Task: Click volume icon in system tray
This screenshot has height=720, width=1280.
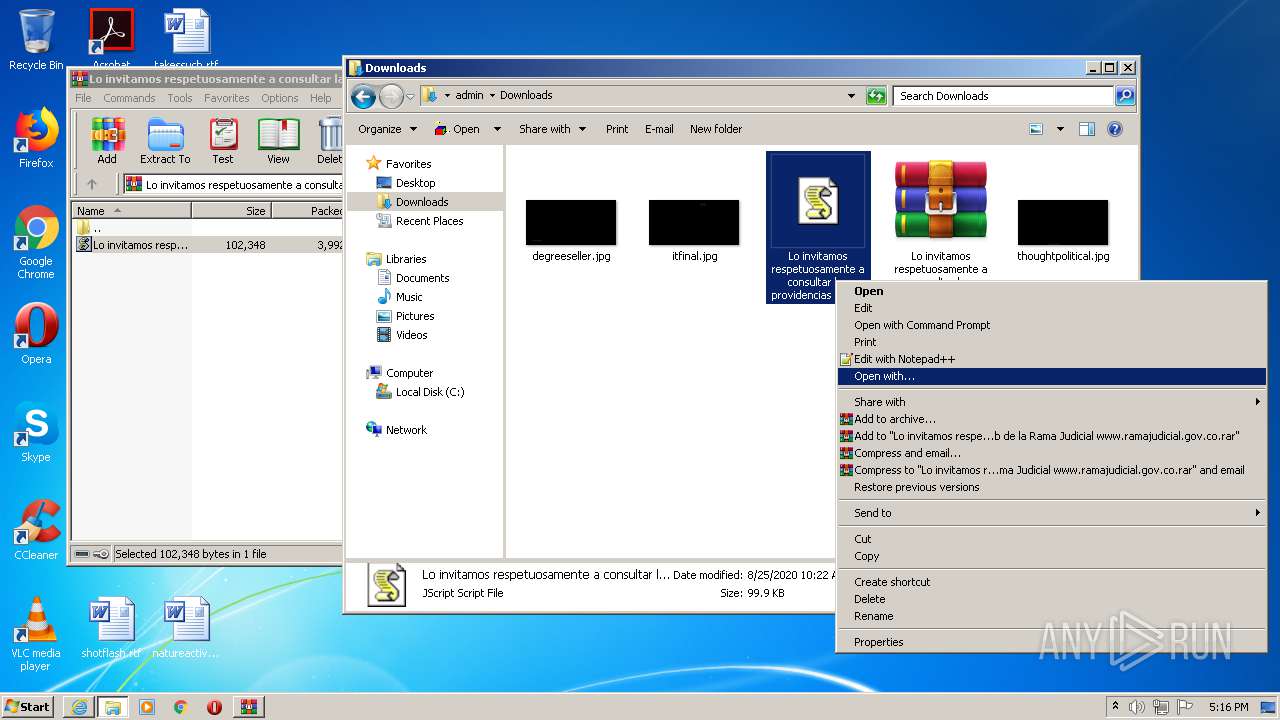Action: click(1137, 707)
